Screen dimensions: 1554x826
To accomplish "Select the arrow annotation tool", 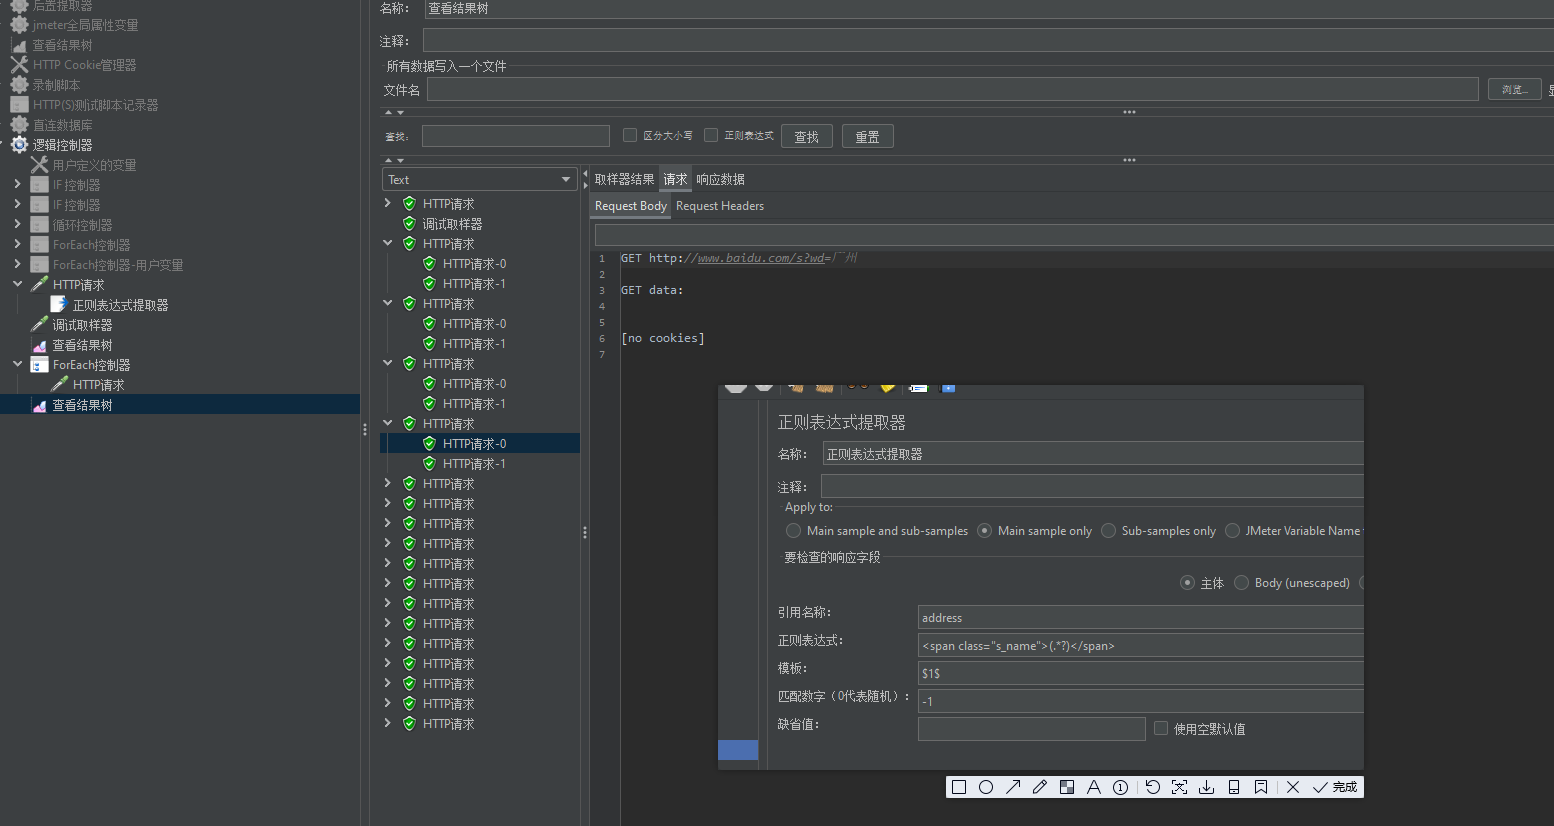I will 1013,787.
